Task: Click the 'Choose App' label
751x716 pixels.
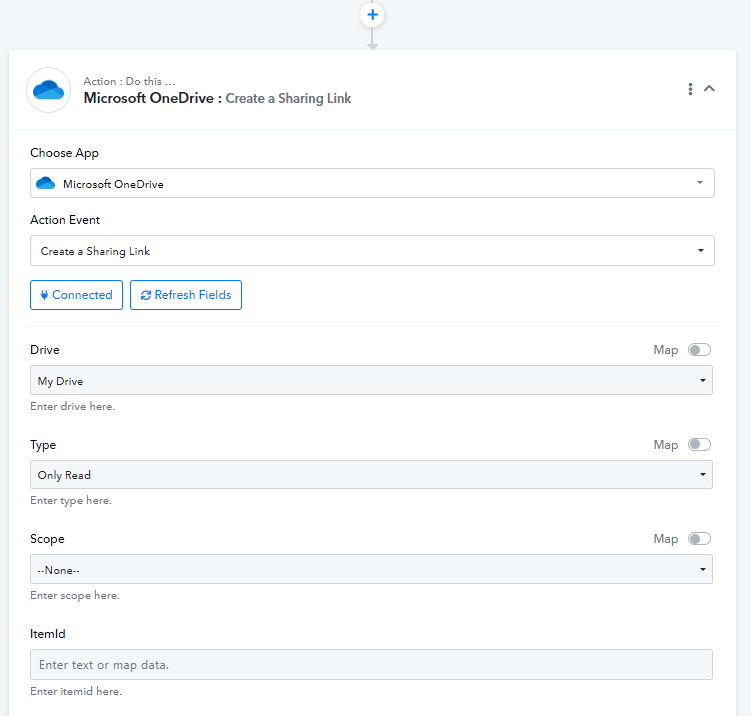Action: 64,153
